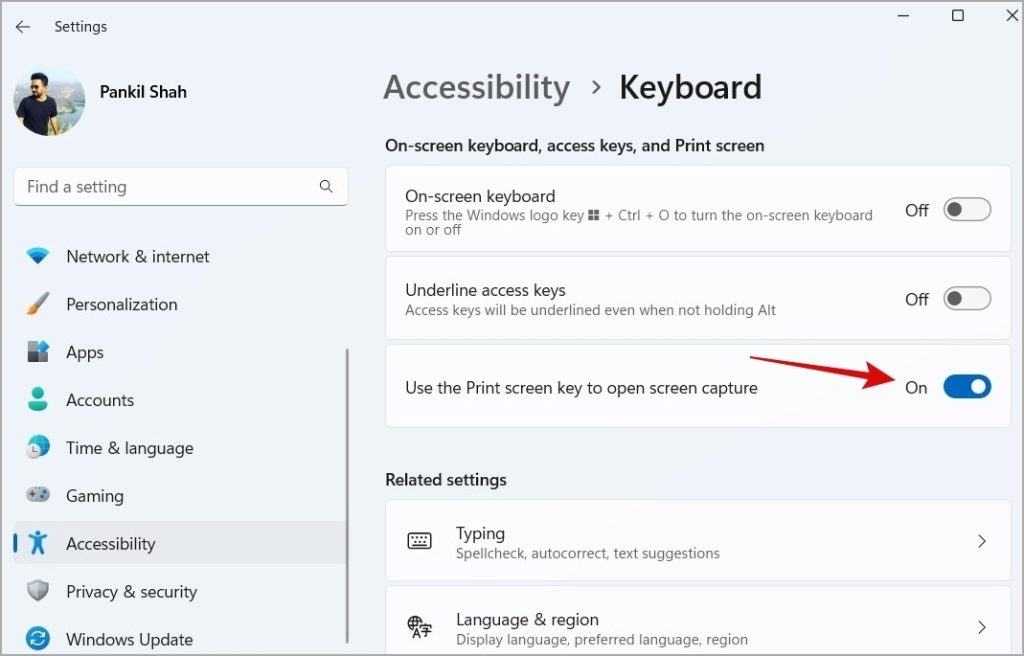
Task: Open Gaming settings
Action: point(180,495)
